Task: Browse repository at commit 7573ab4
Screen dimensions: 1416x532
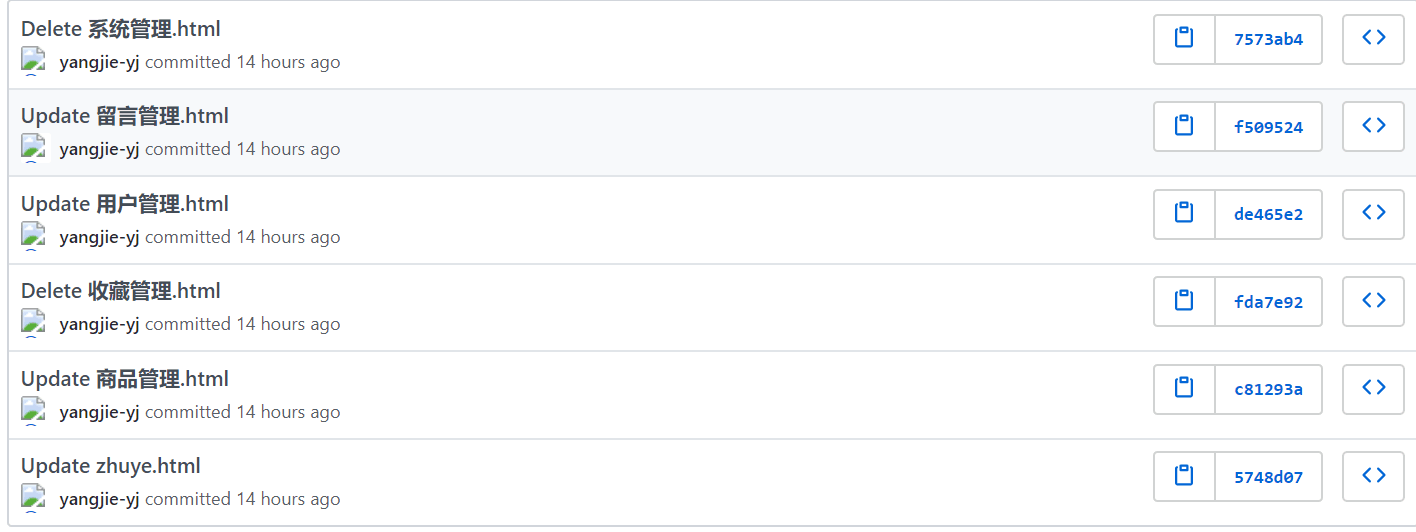Action: [1373, 39]
